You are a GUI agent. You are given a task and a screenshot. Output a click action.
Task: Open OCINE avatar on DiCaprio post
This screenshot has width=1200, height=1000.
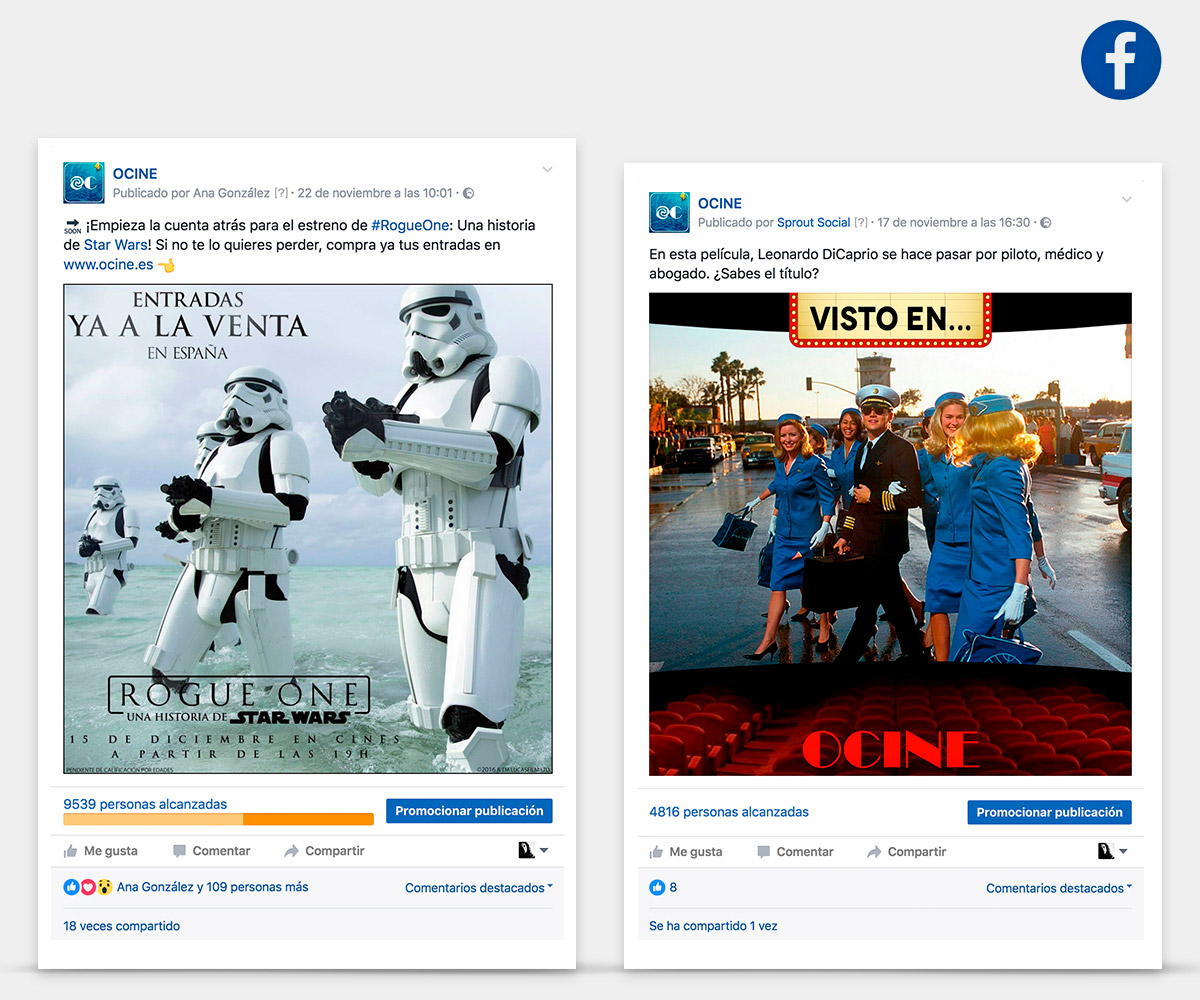669,212
